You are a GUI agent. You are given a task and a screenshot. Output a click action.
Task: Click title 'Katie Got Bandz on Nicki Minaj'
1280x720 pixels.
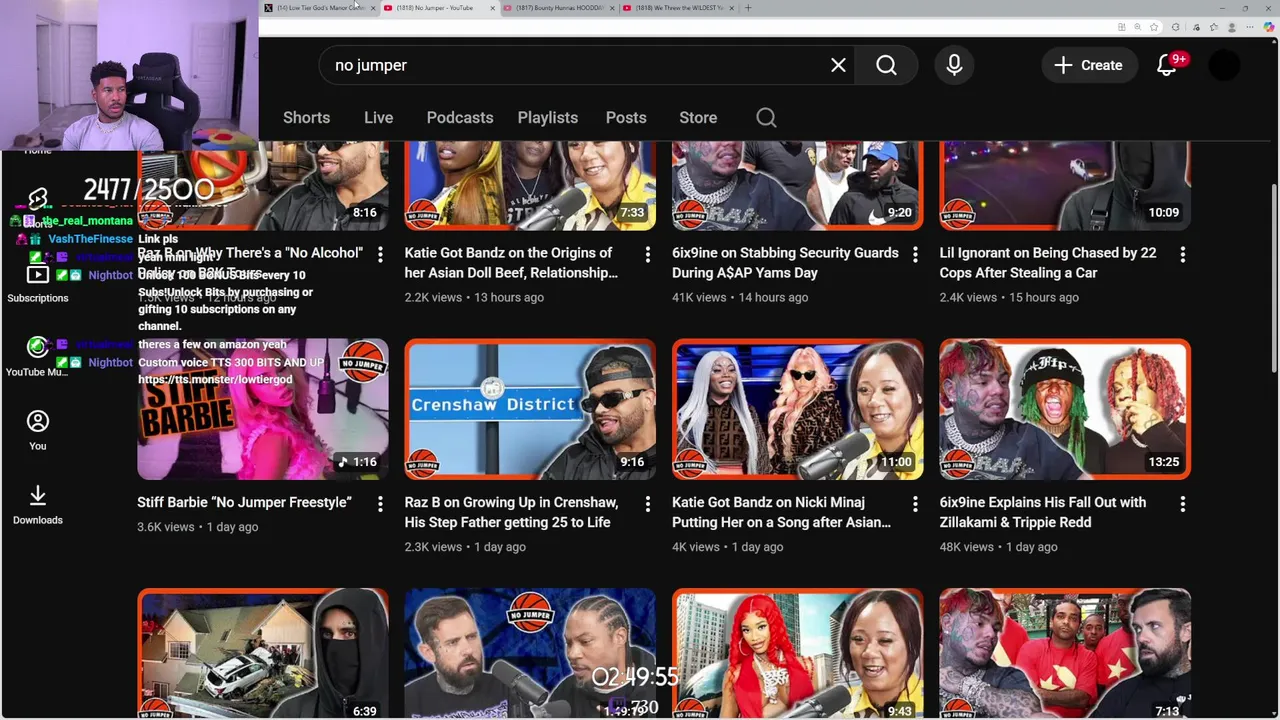[781, 512]
